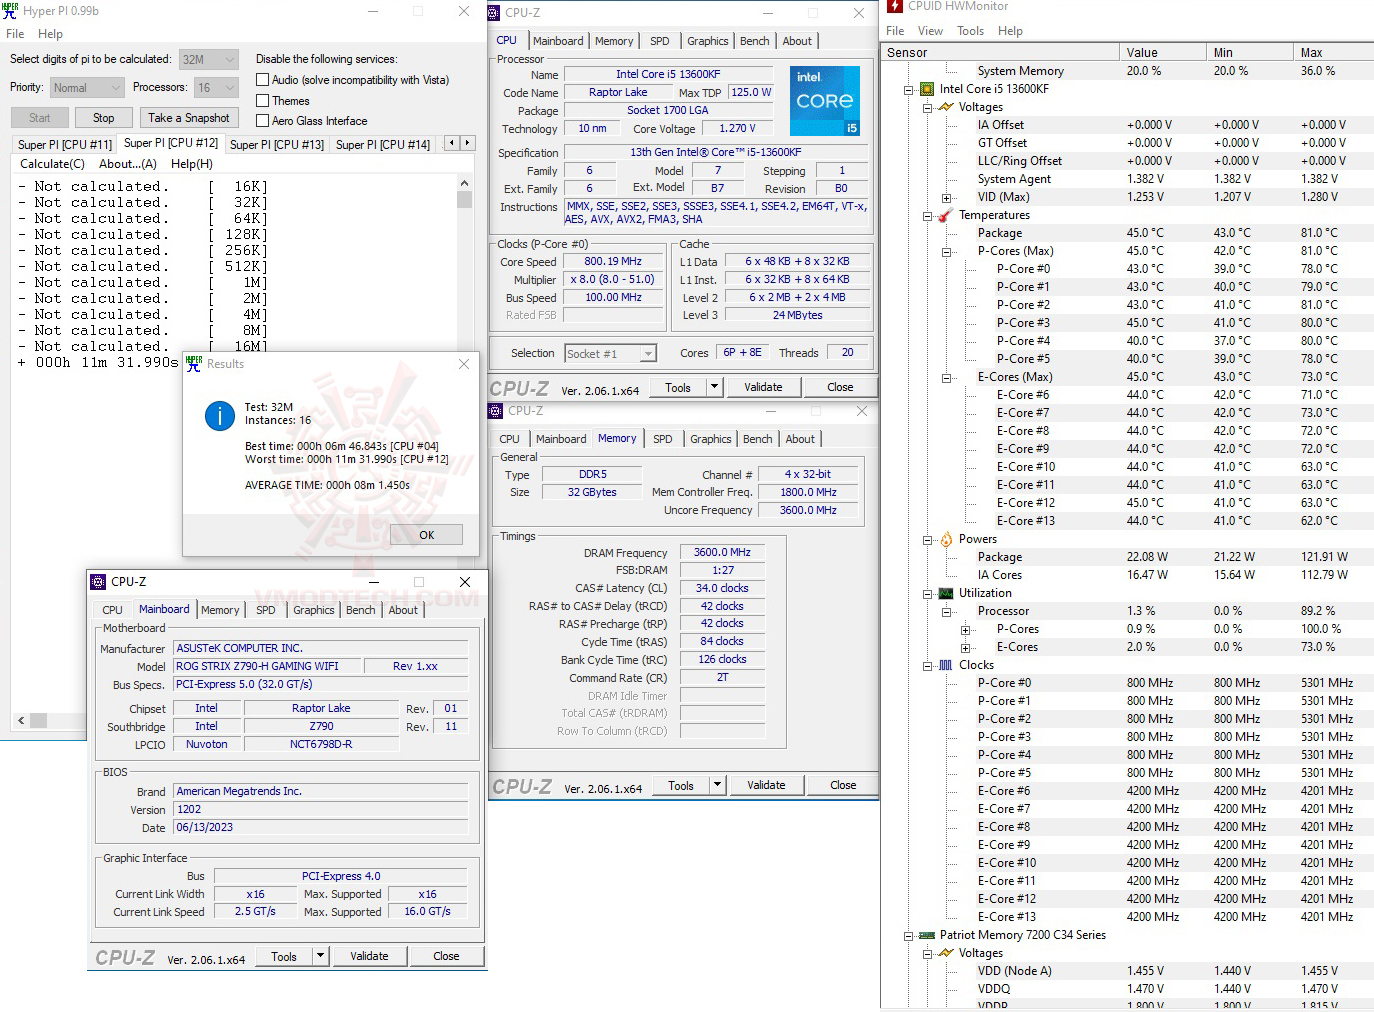Open the Socket #1 selection dropdown
Viewport: 1374px width, 1012px height.
click(x=610, y=354)
